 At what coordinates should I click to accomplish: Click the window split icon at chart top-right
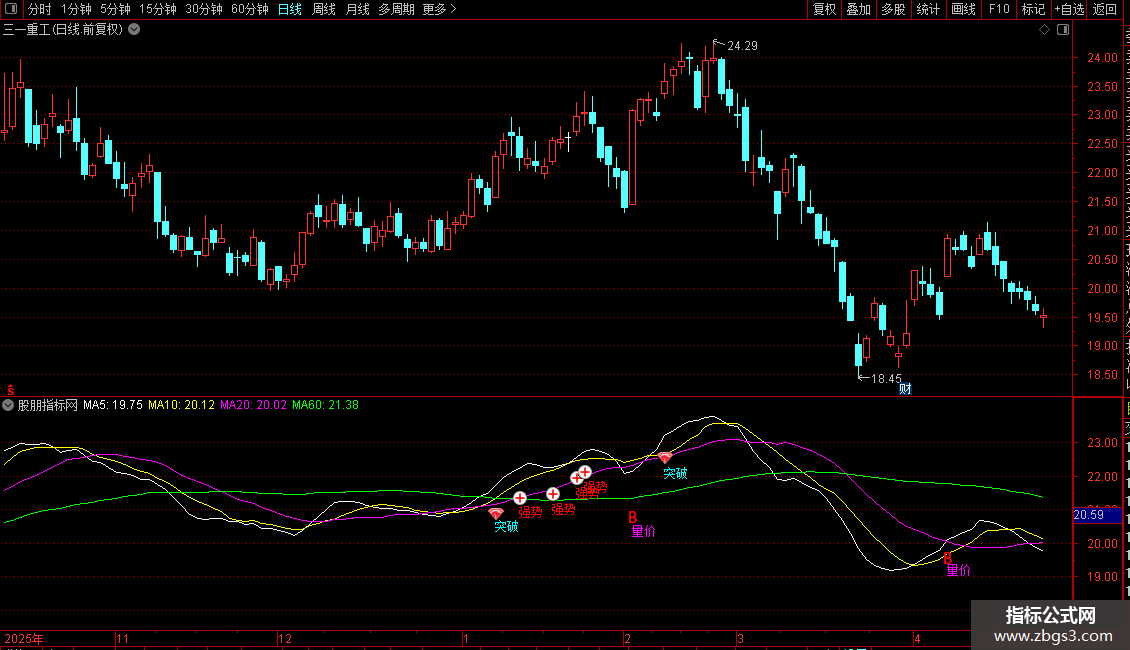tap(1063, 30)
